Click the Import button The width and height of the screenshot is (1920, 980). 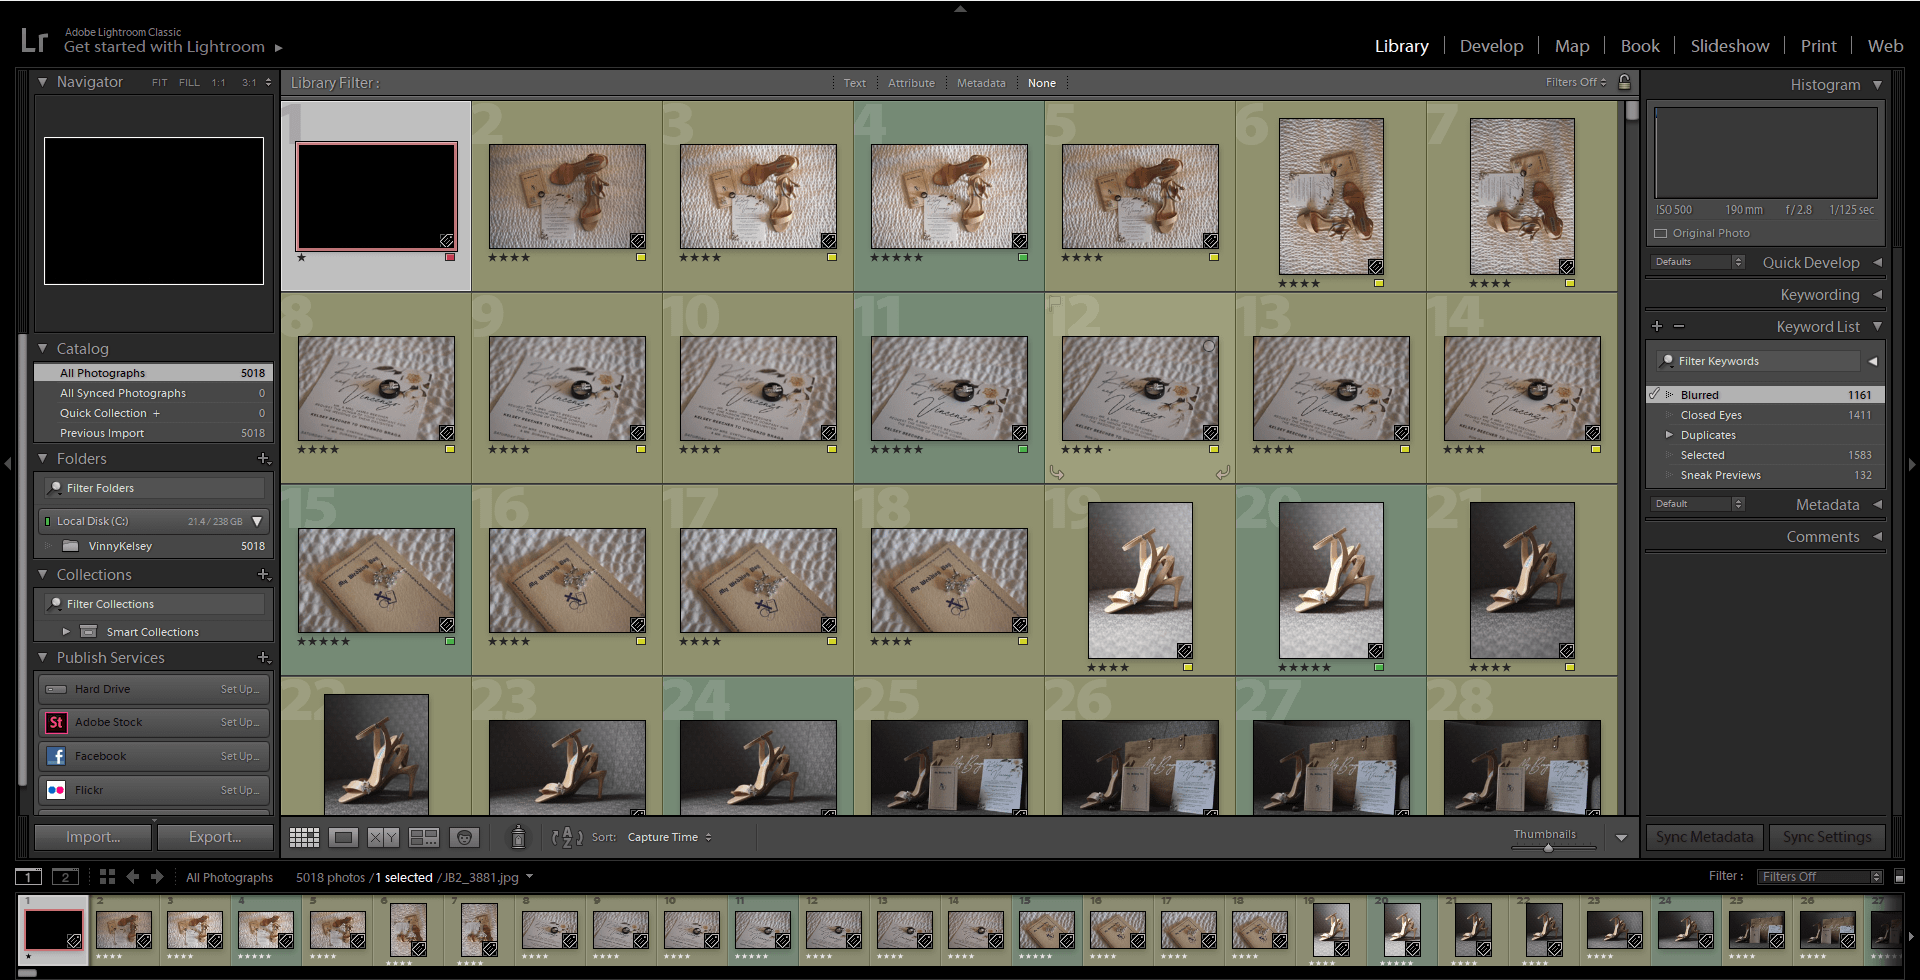point(93,837)
